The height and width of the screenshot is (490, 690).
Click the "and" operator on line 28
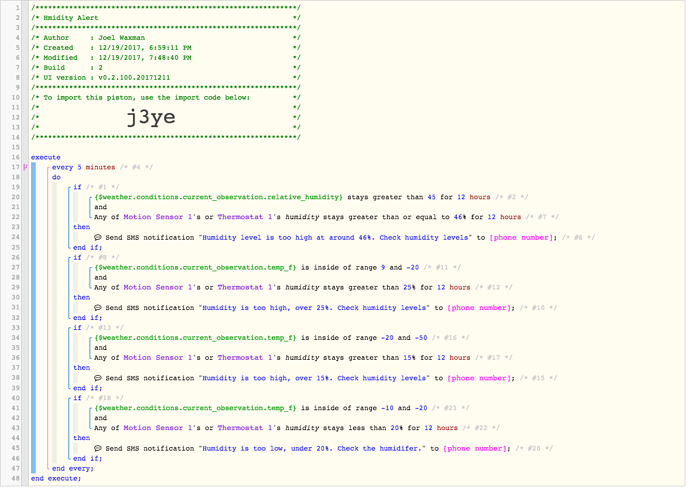click(x=100, y=278)
